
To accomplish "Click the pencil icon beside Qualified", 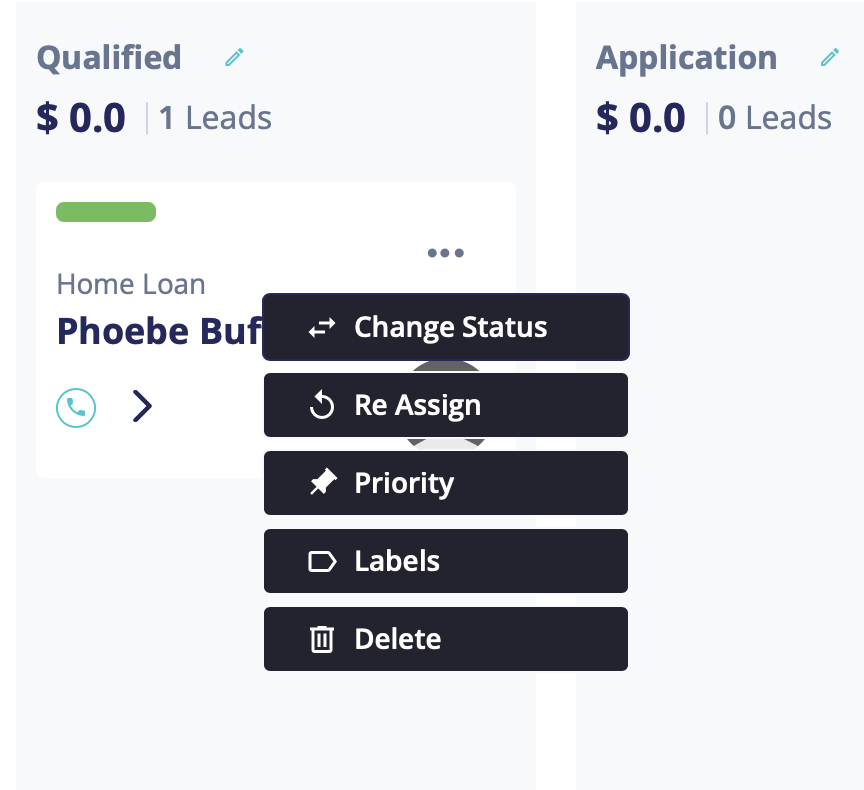I will point(234,57).
